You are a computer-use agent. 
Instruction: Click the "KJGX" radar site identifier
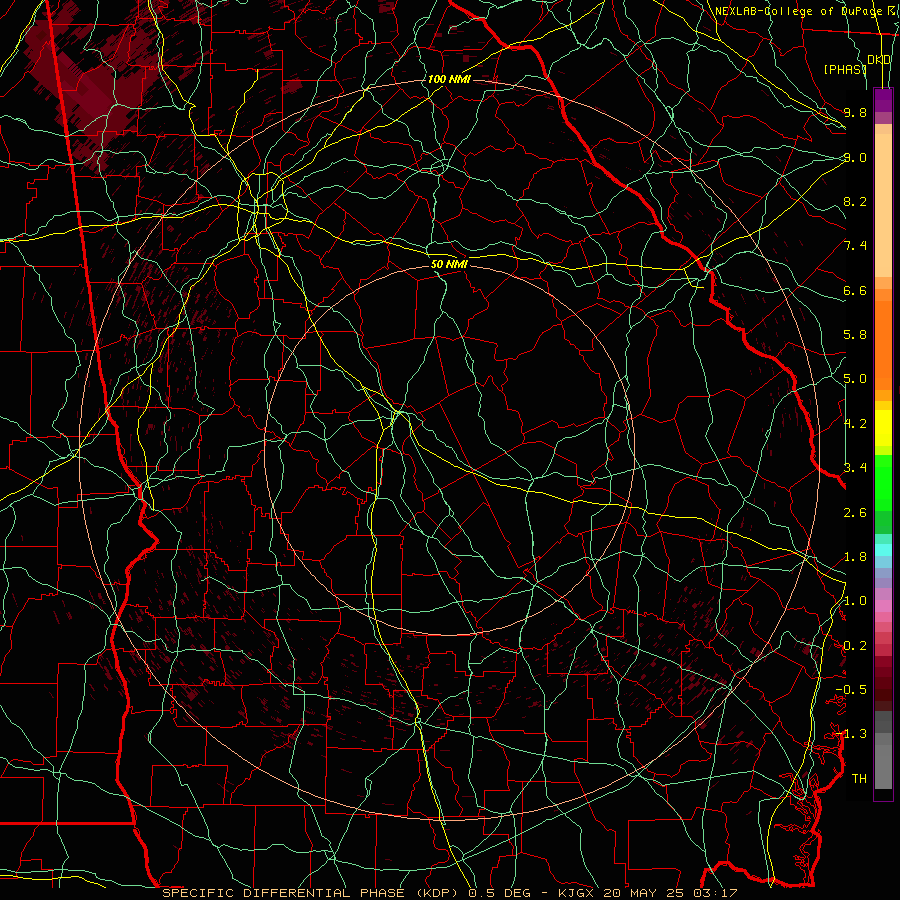578,893
